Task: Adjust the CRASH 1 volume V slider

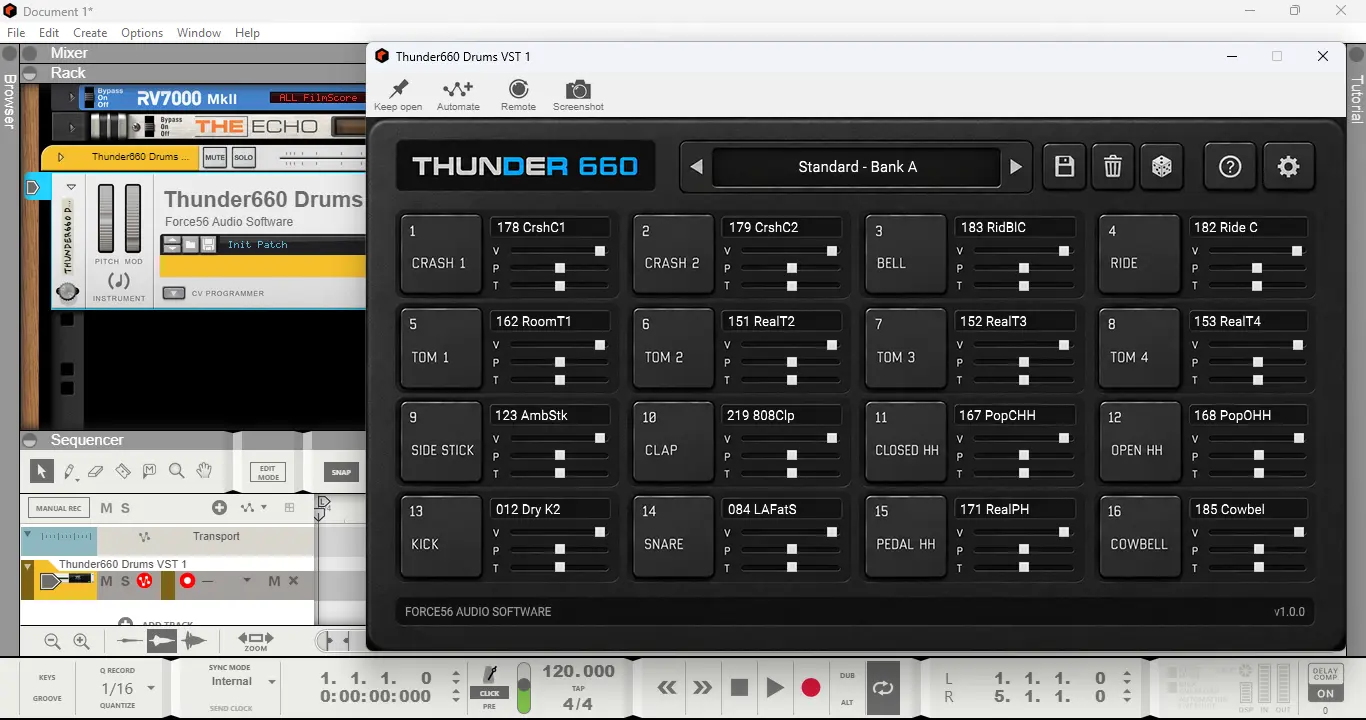Action: tap(559, 251)
